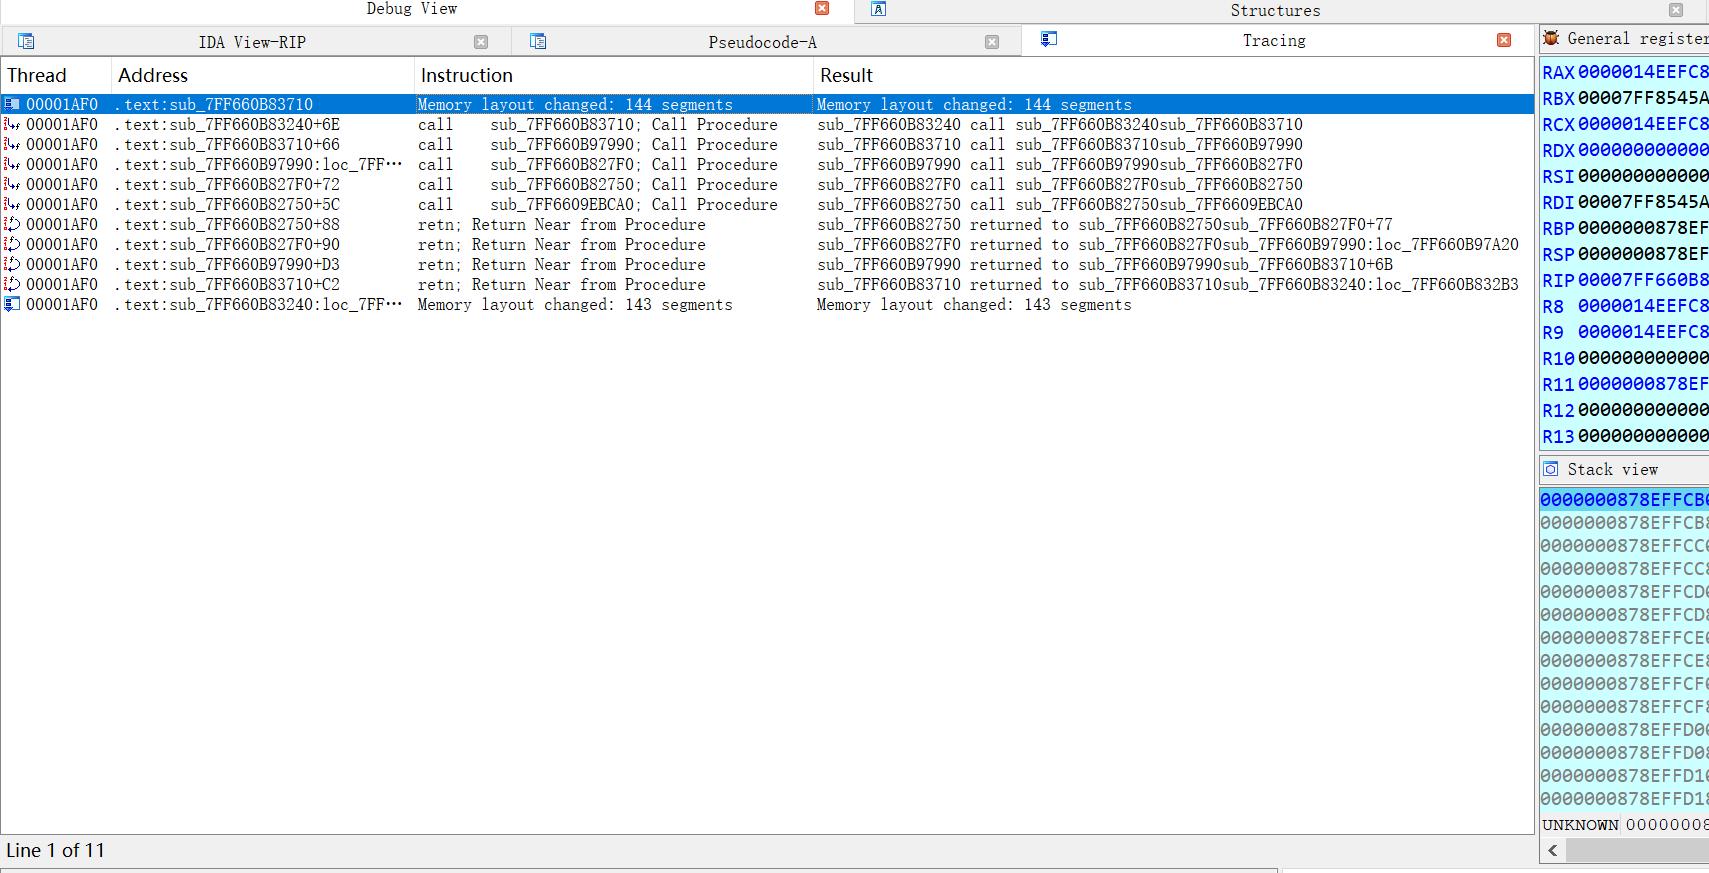
Task: Close the Debug View tab
Action: click(822, 8)
